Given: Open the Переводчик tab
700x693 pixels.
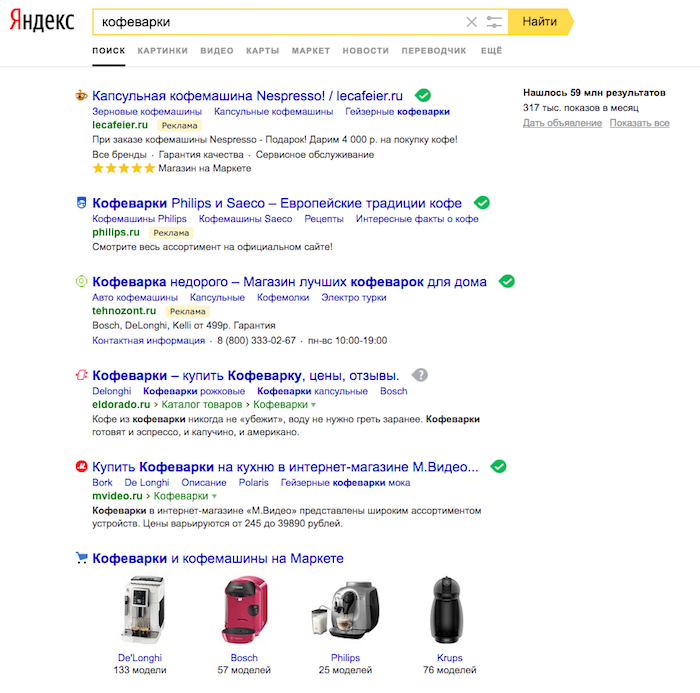Looking at the screenshot, I should (x=434, y=50).
